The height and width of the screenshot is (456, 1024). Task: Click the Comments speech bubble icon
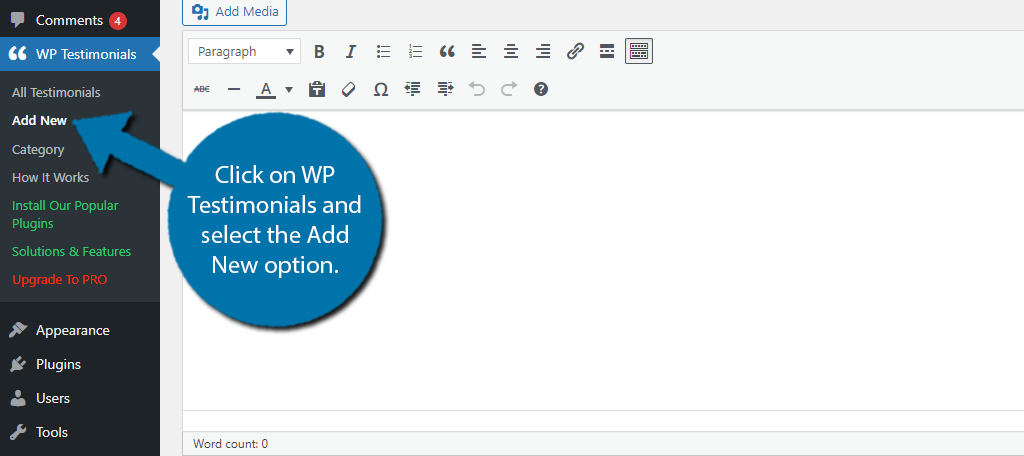tap(18, 21)
